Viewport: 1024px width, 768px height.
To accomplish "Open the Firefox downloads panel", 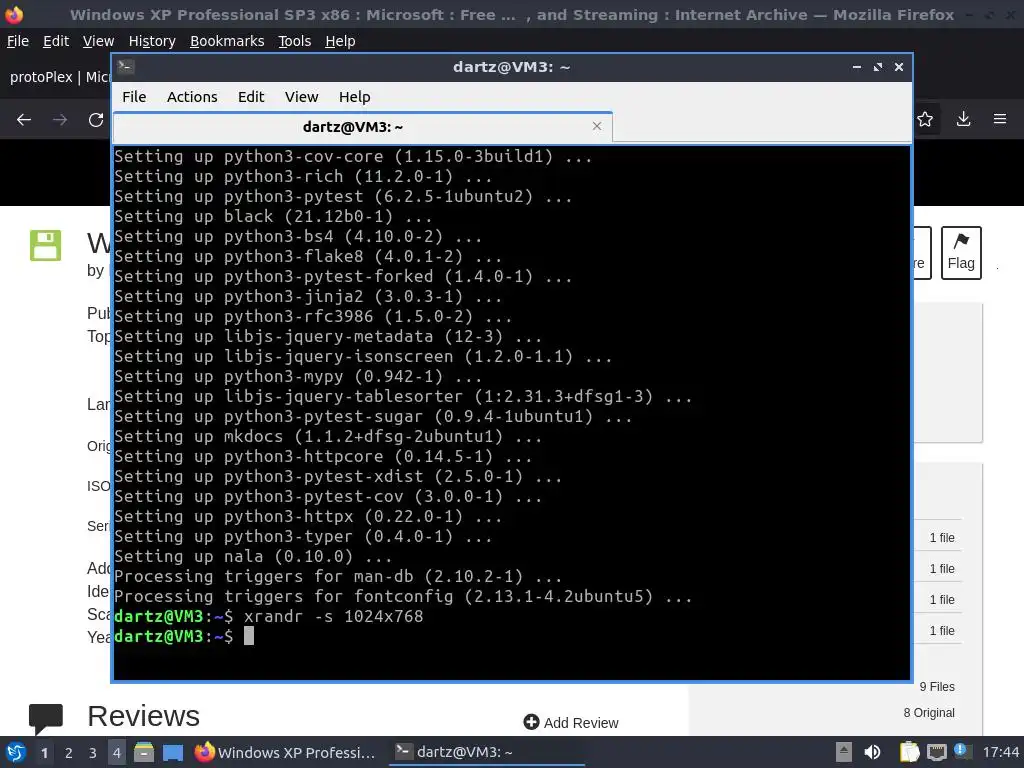I will point(963,119).
